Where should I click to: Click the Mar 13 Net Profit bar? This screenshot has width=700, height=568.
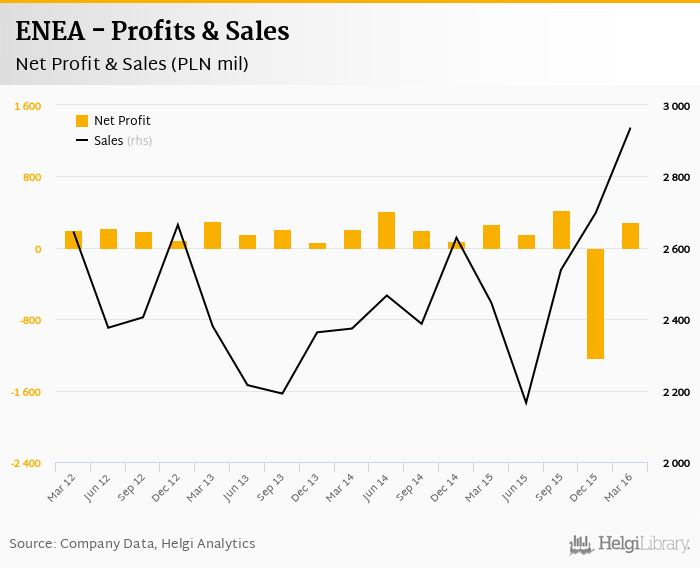(212, 235)
